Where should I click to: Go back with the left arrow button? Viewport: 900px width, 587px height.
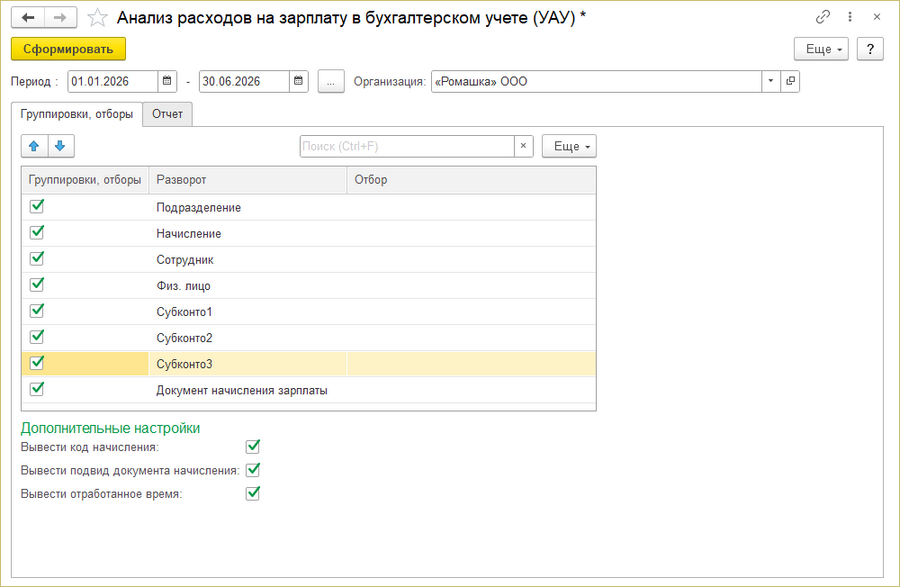pos(28,18)
